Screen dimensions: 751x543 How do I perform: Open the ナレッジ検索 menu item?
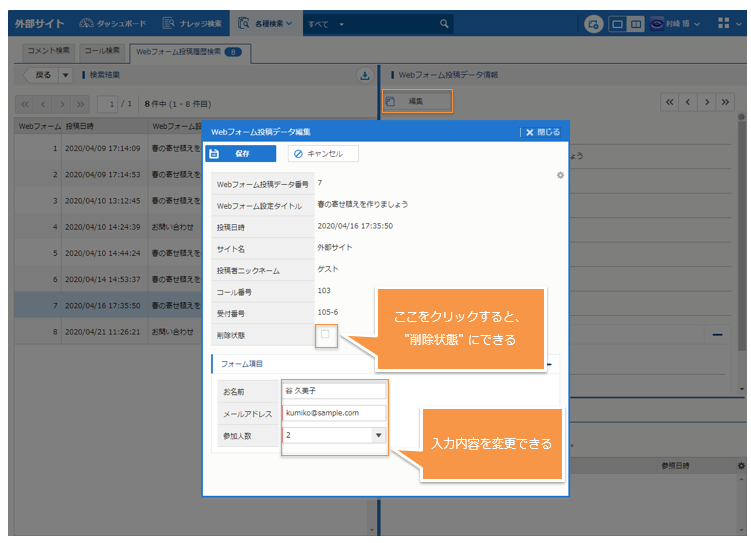pos(192,22)
